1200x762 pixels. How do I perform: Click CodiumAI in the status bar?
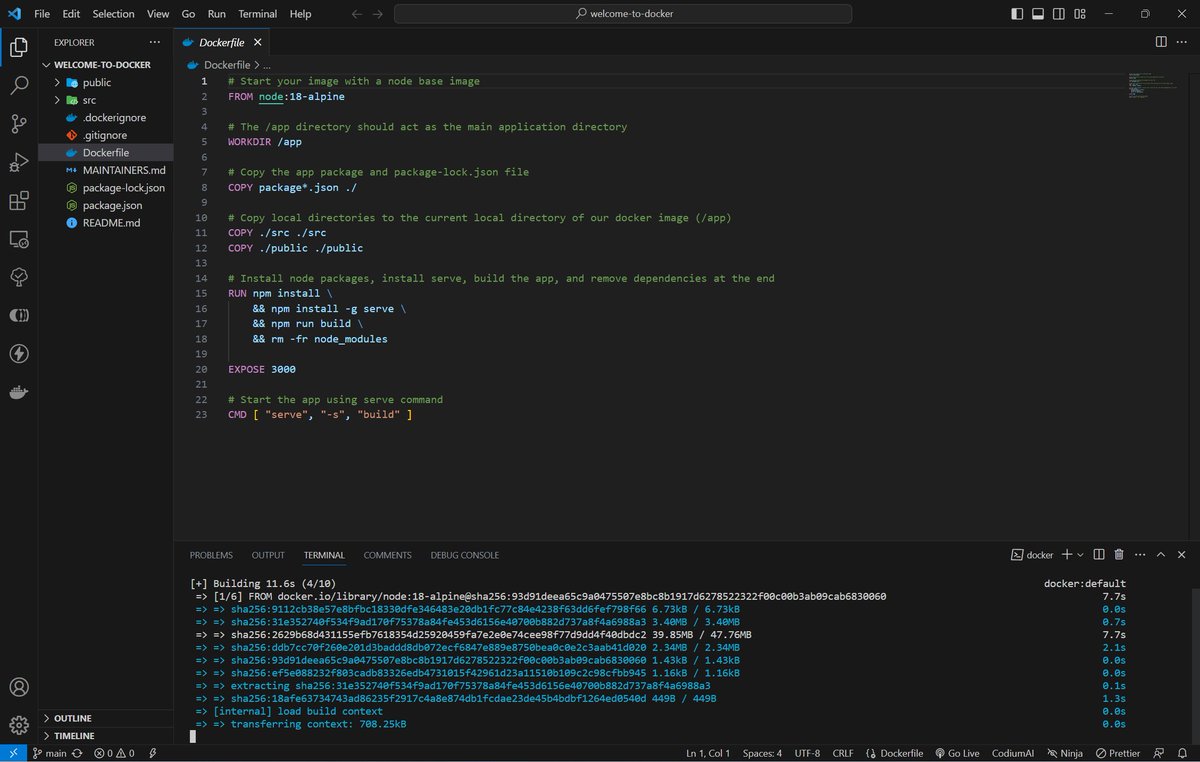point(1012,753)
